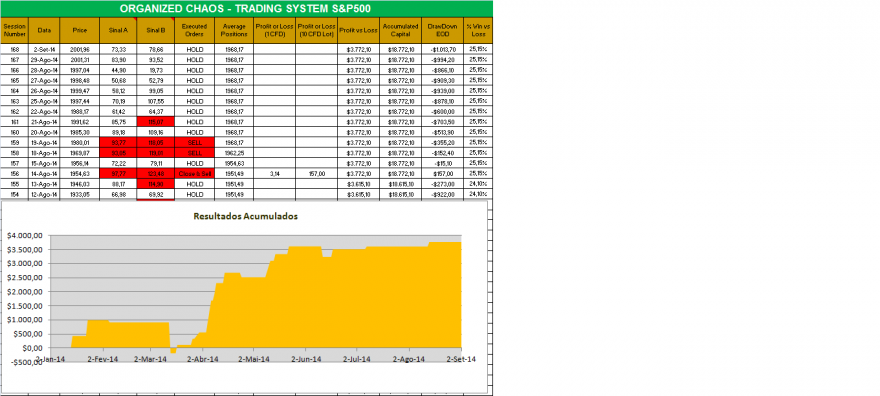880x396 pixels.
Task: Select the 'Profit or Loss (10 CFD Lot)' header
Action: tap(317, 30)
